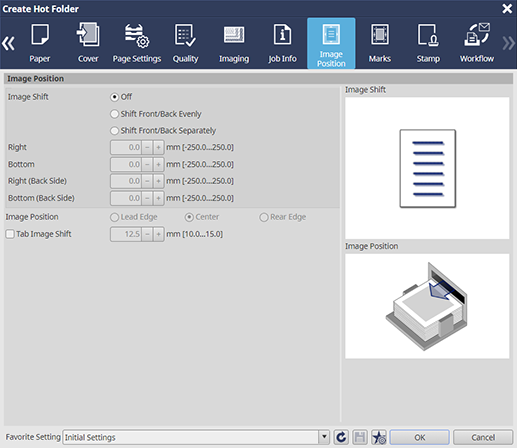This screenshot has height=448, width=517.
Task: Collapse tabs with the left double-chevron
Action: pyautogui.click(x=8, y=43)
